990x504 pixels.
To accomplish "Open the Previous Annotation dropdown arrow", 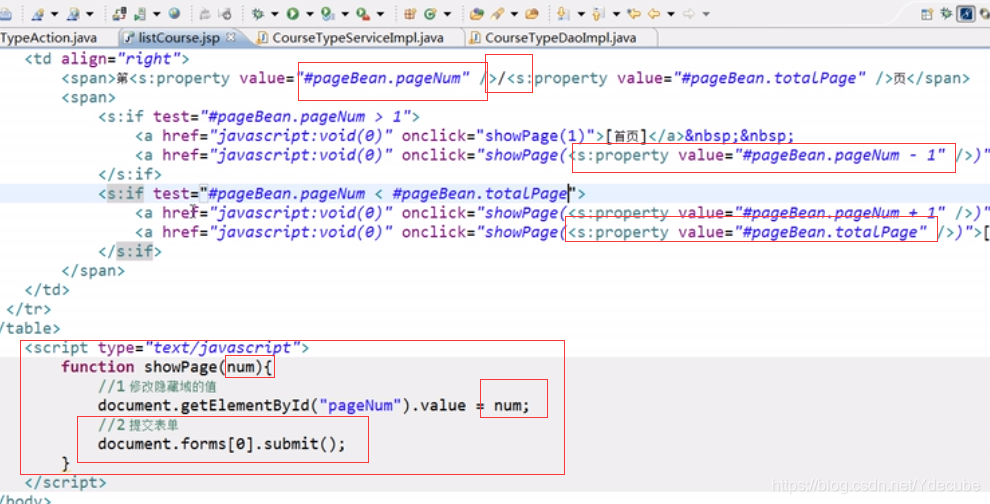I will (x=616, y=13).
